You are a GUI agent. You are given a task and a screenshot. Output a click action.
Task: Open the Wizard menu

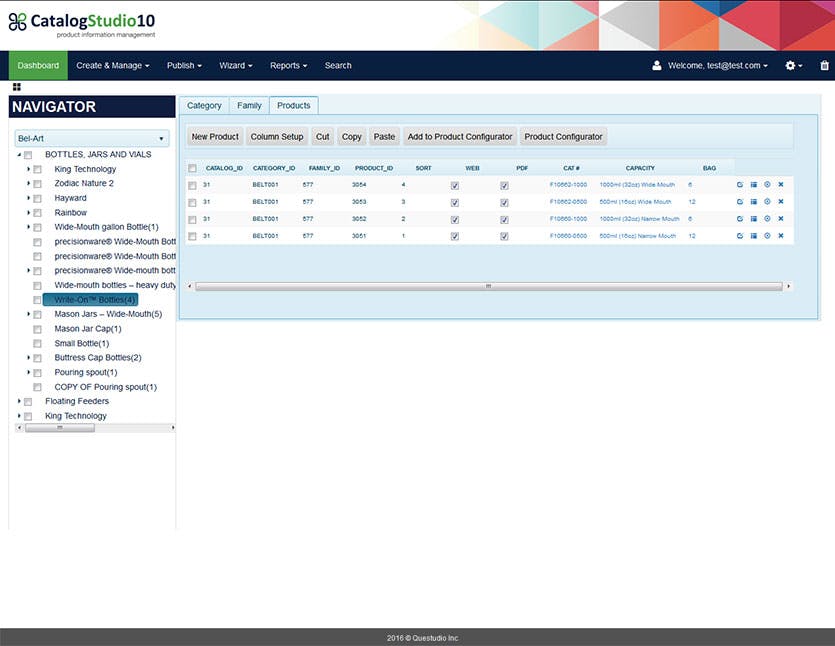click(235, 66)
